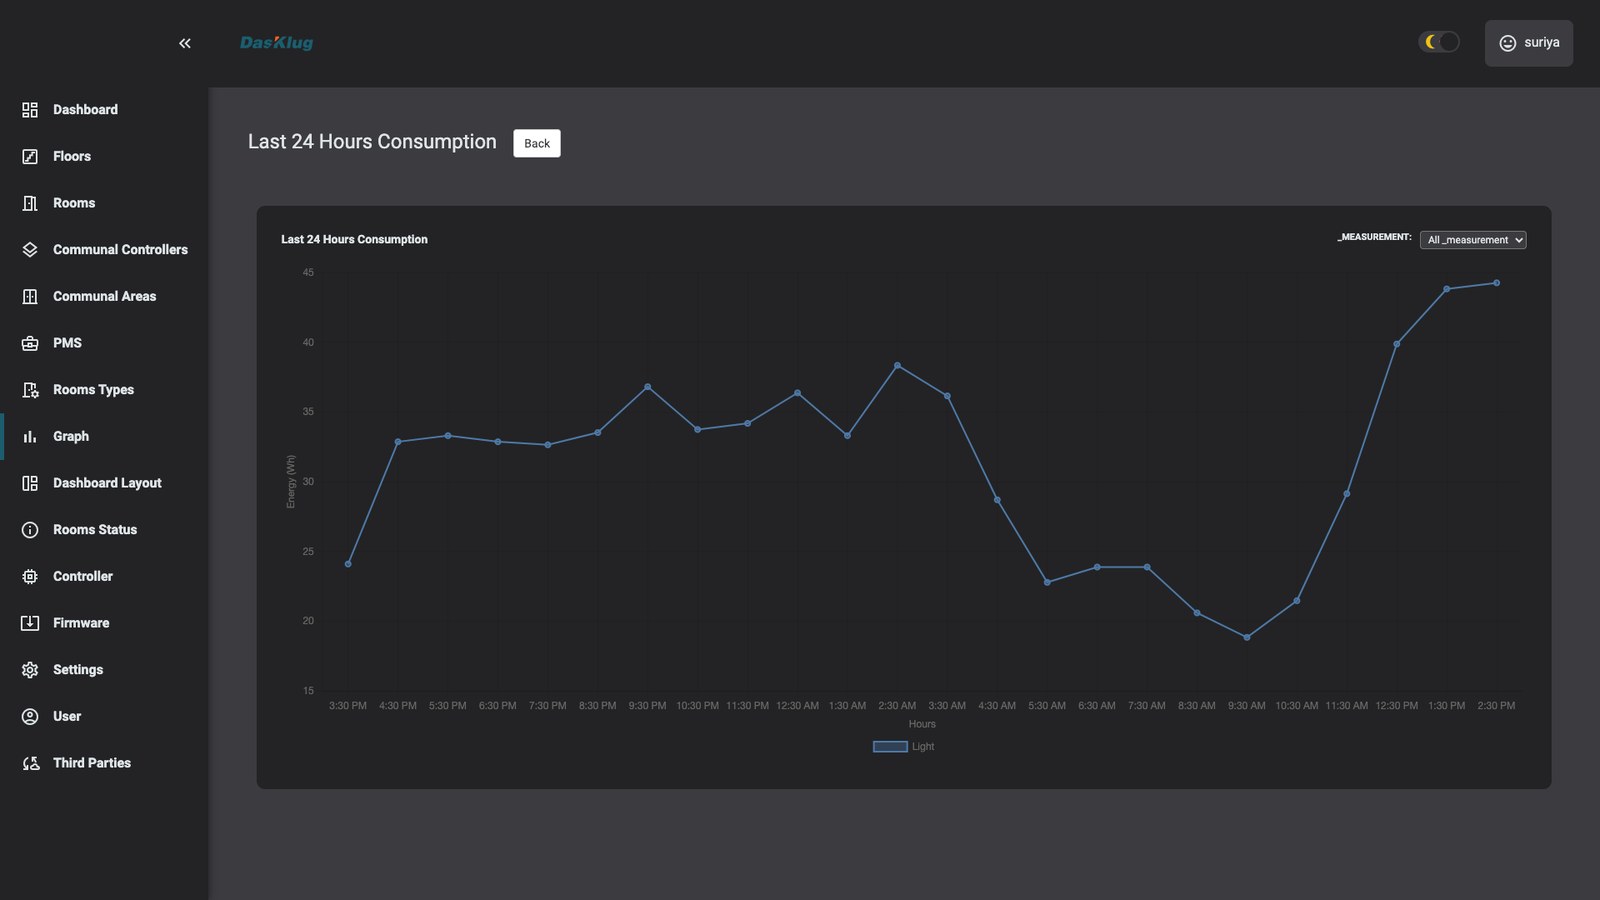Toggle the dark mode switch

coord(1439,42)
